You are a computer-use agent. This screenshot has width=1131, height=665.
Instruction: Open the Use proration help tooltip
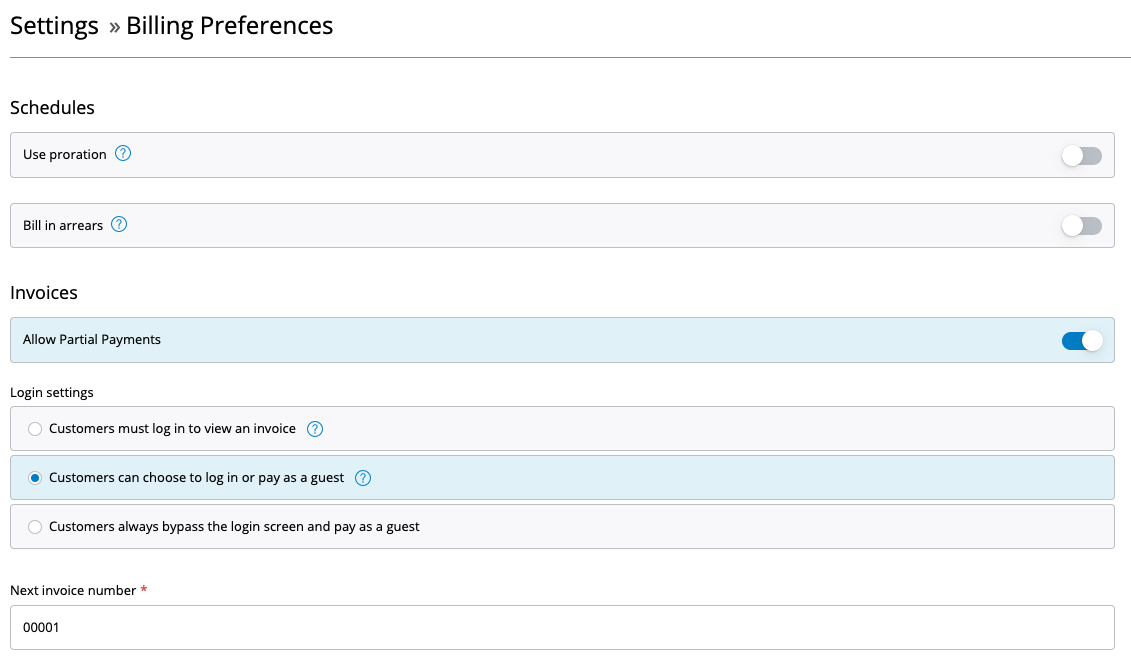pyautogui.click(x=123, y=153)
